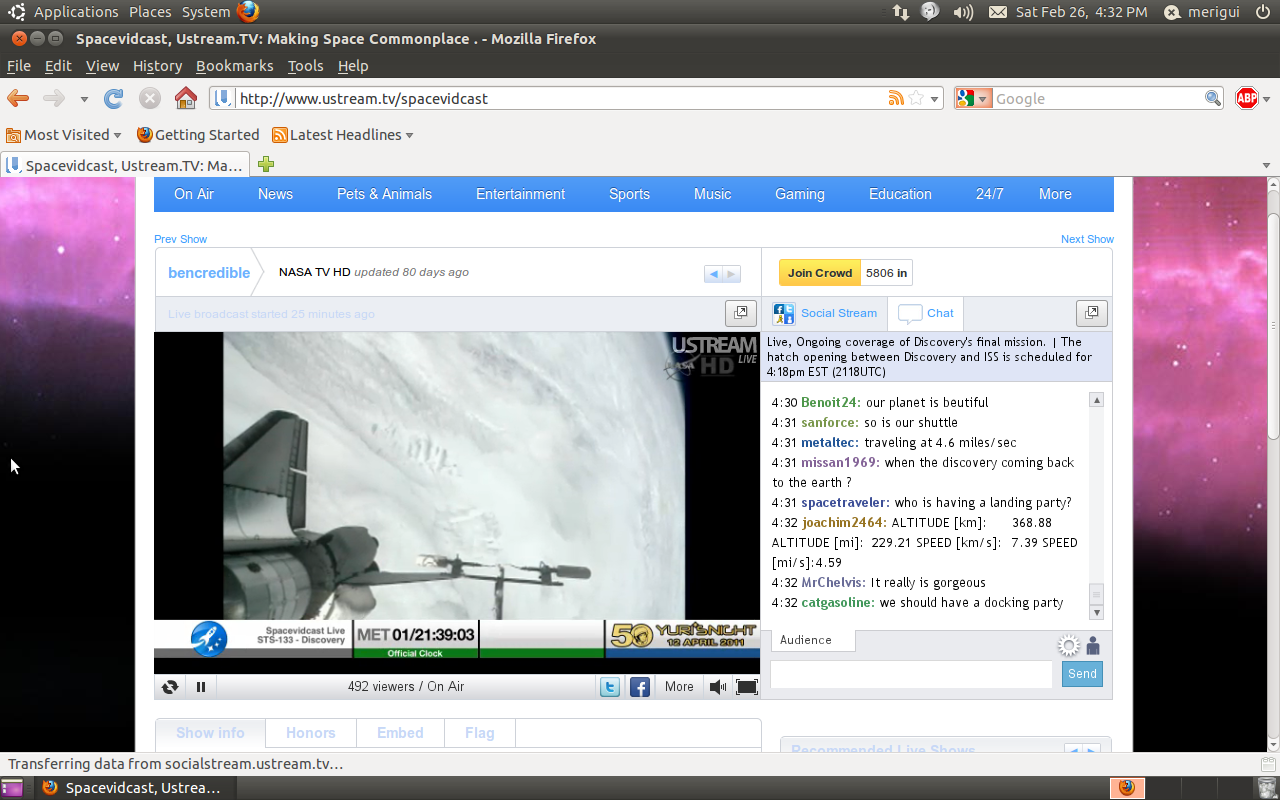Reload the page with the refresh icon

click(114, 98)
